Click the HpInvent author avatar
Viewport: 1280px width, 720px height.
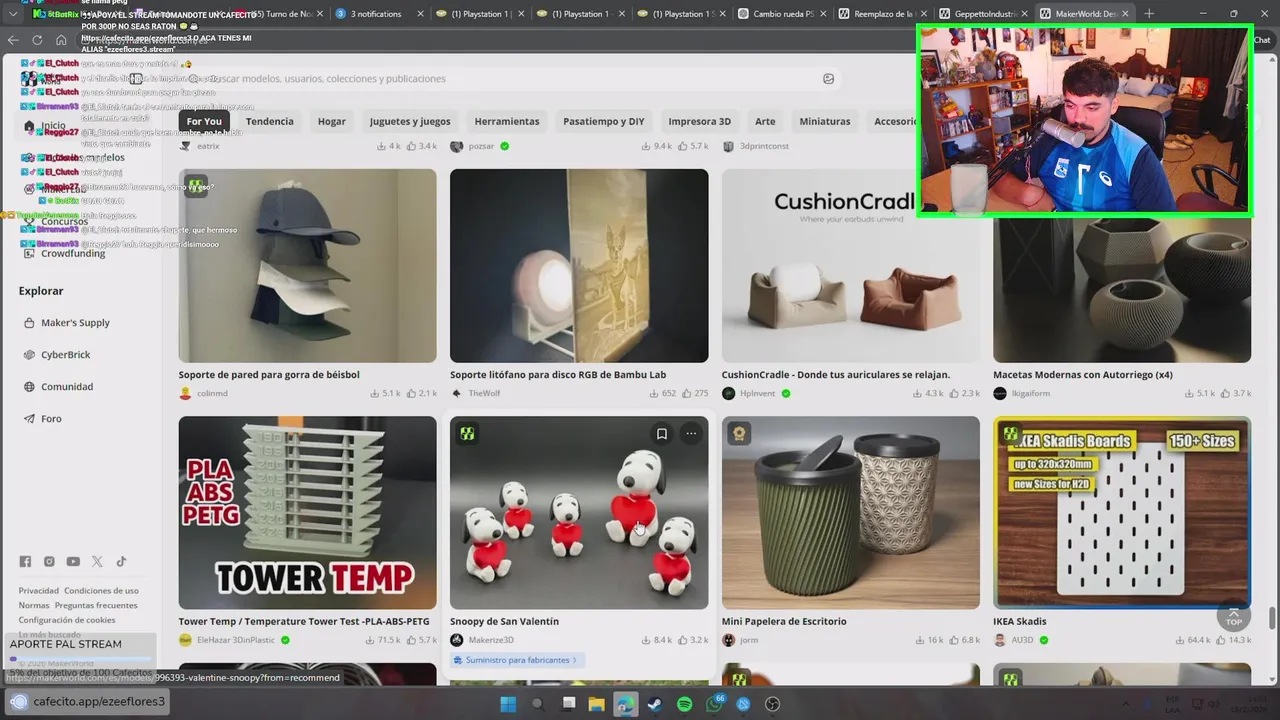729,393
